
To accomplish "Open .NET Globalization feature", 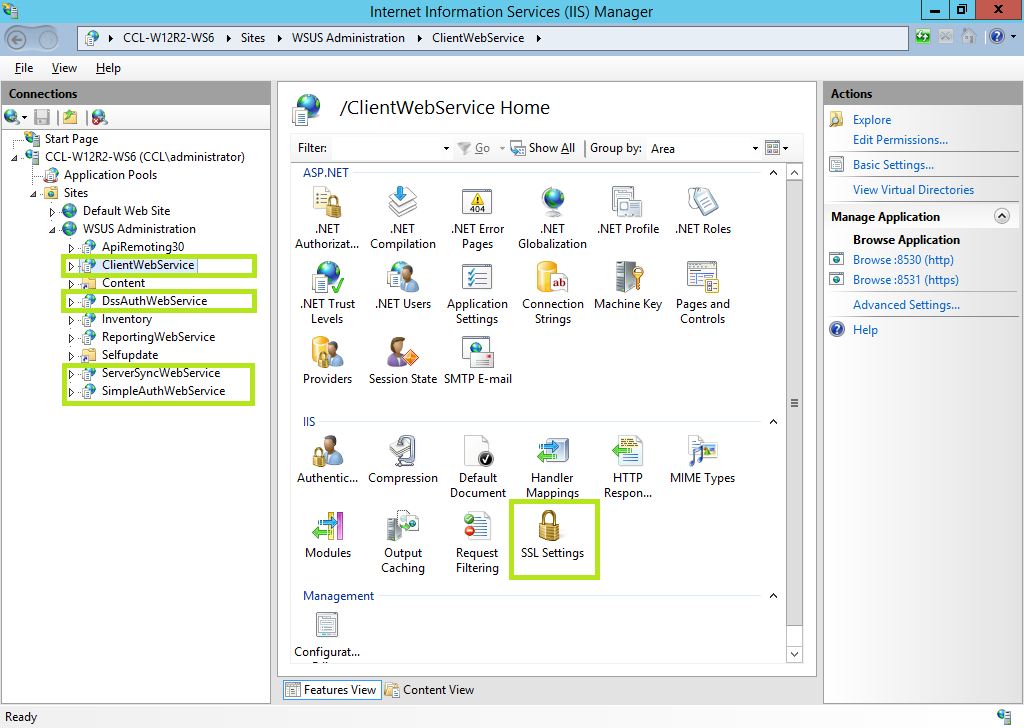I will [x=552, y=217].
